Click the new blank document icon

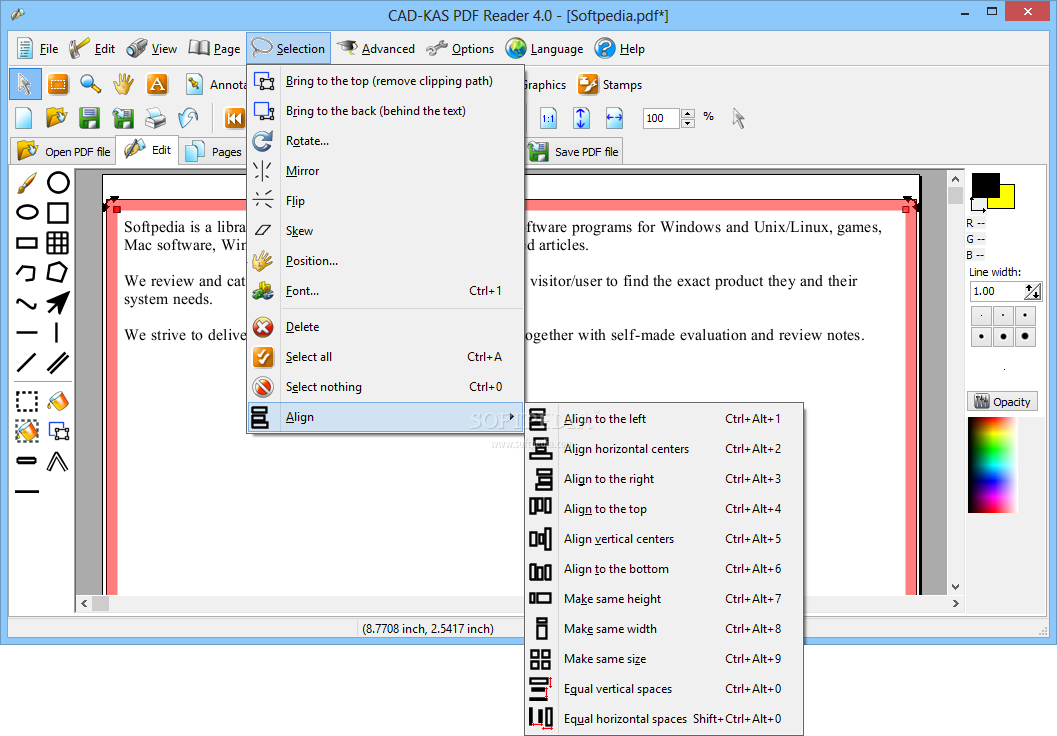[24, 119]
